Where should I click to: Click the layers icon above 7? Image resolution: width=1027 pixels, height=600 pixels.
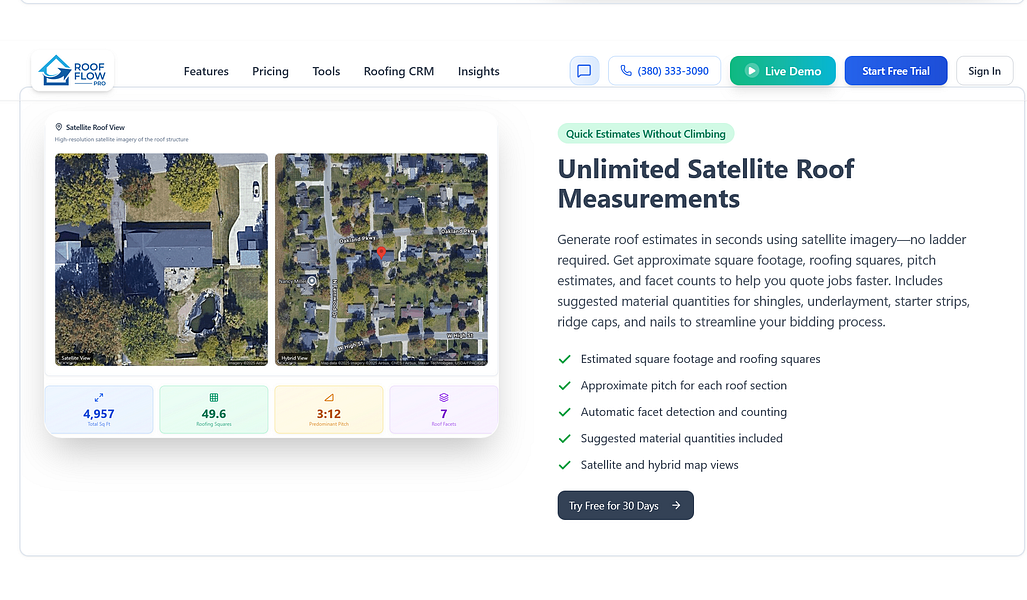[443, 398]
